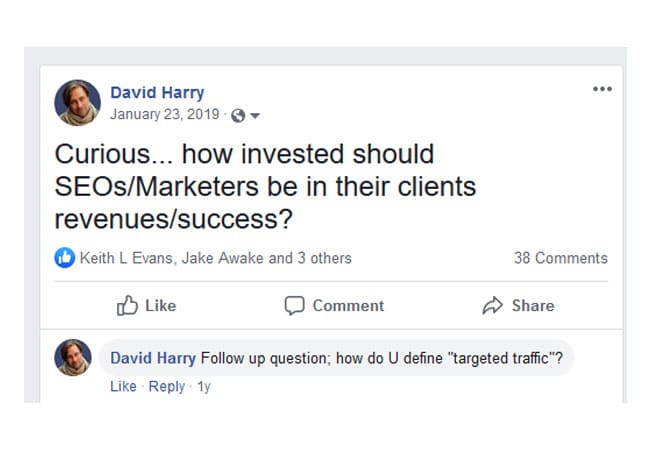Click the January 23, 2019 timestamp
The image size is (650, 450).
[165, 114]
